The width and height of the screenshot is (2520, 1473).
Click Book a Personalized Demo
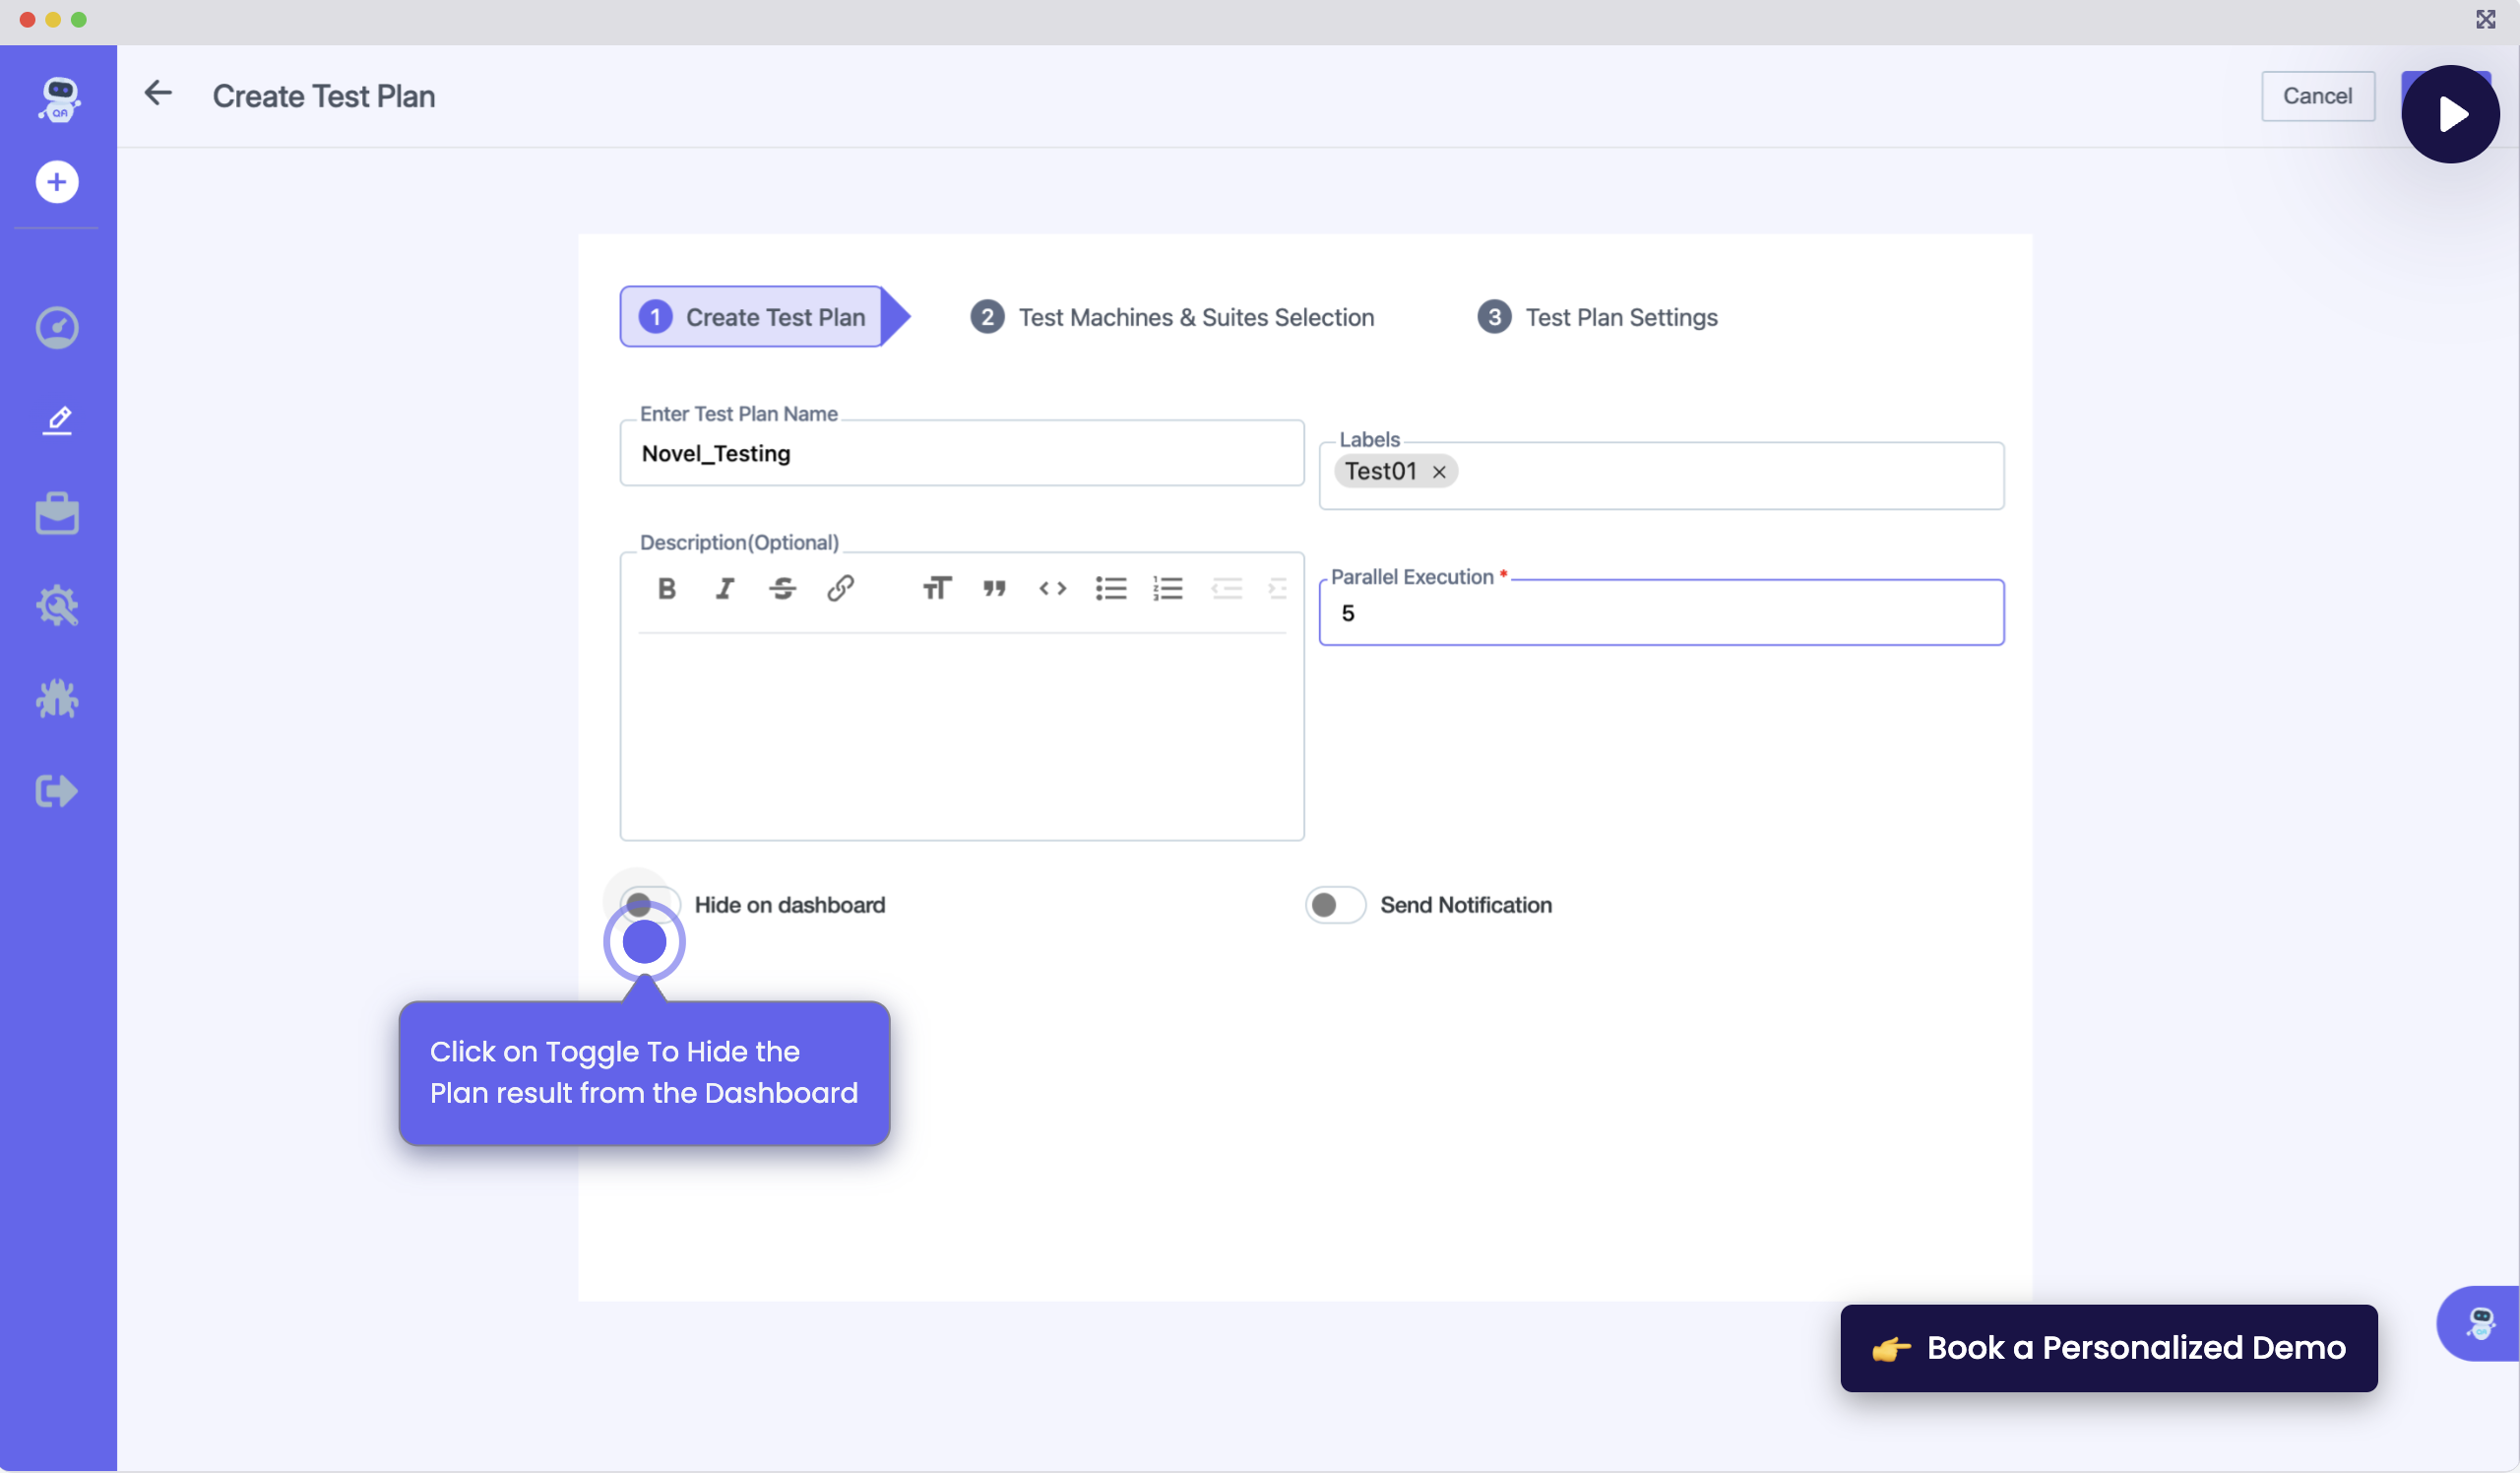click(x=2108, y=1348)
